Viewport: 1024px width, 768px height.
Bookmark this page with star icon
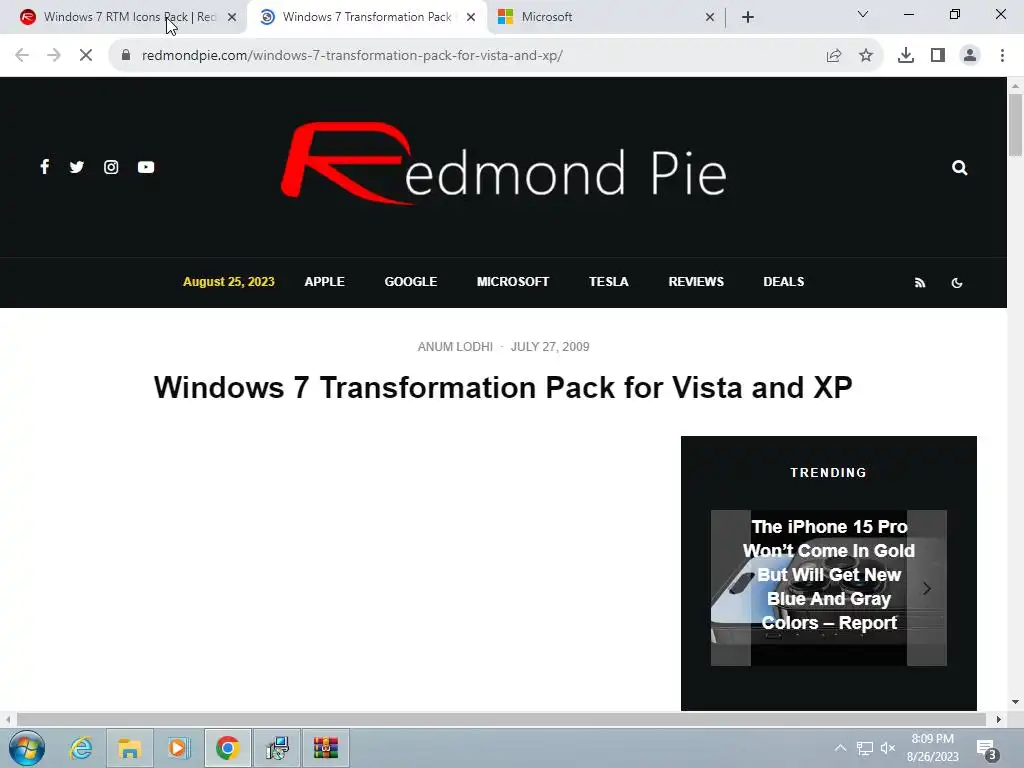click(x=866, y=56)
